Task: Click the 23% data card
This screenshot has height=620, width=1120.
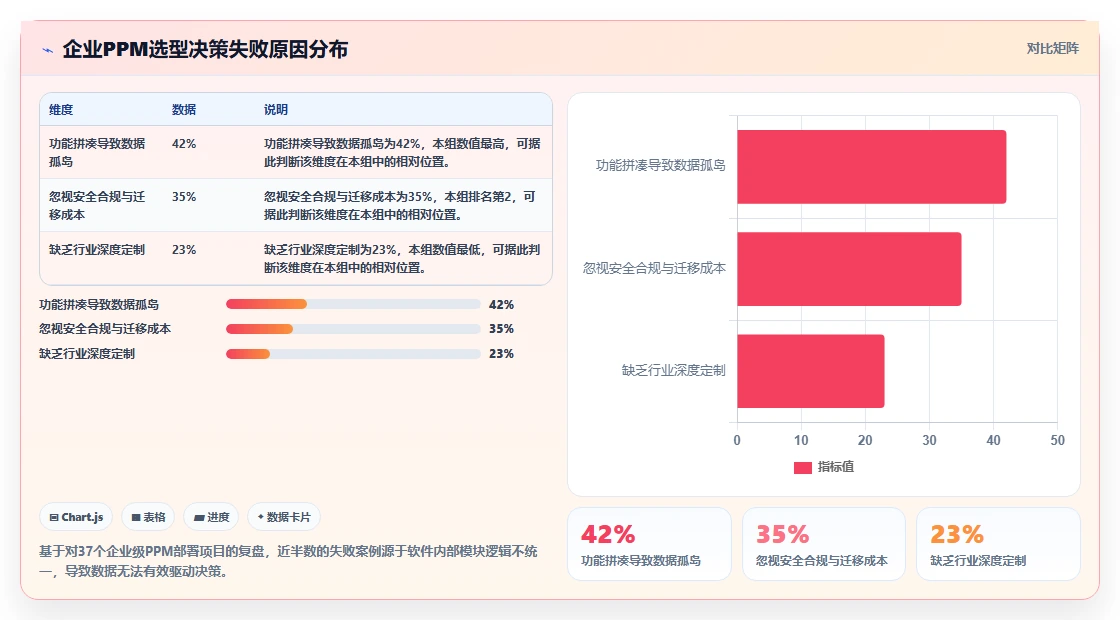Action: [x=998, y=544]
